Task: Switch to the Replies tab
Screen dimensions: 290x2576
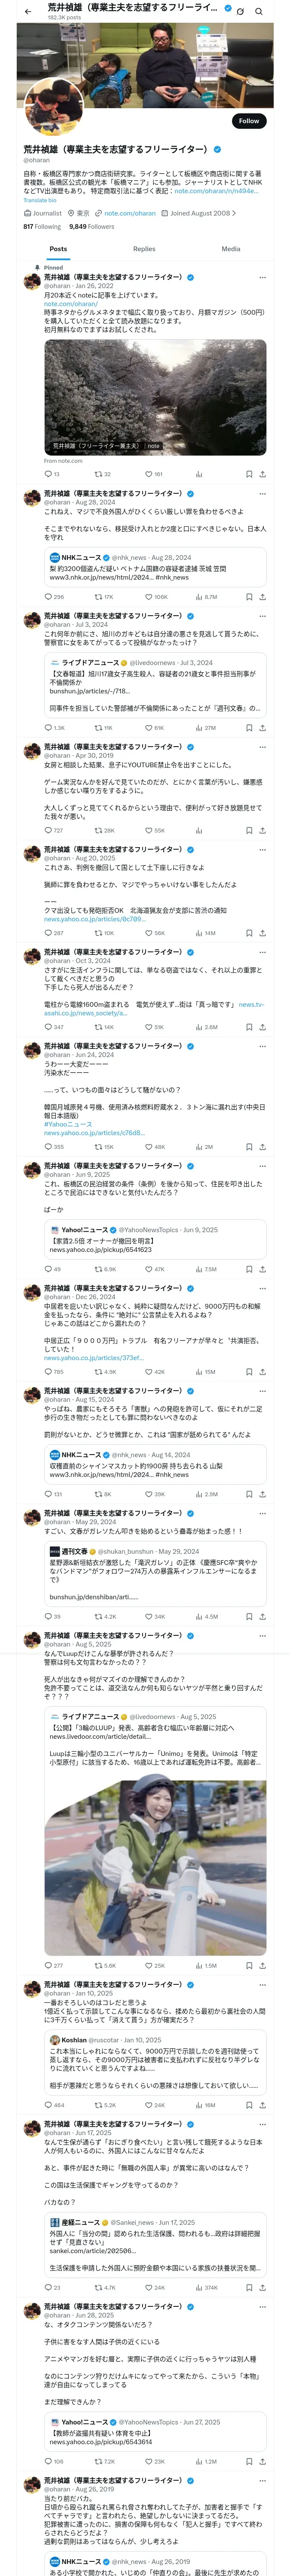Action: (144, 249)
